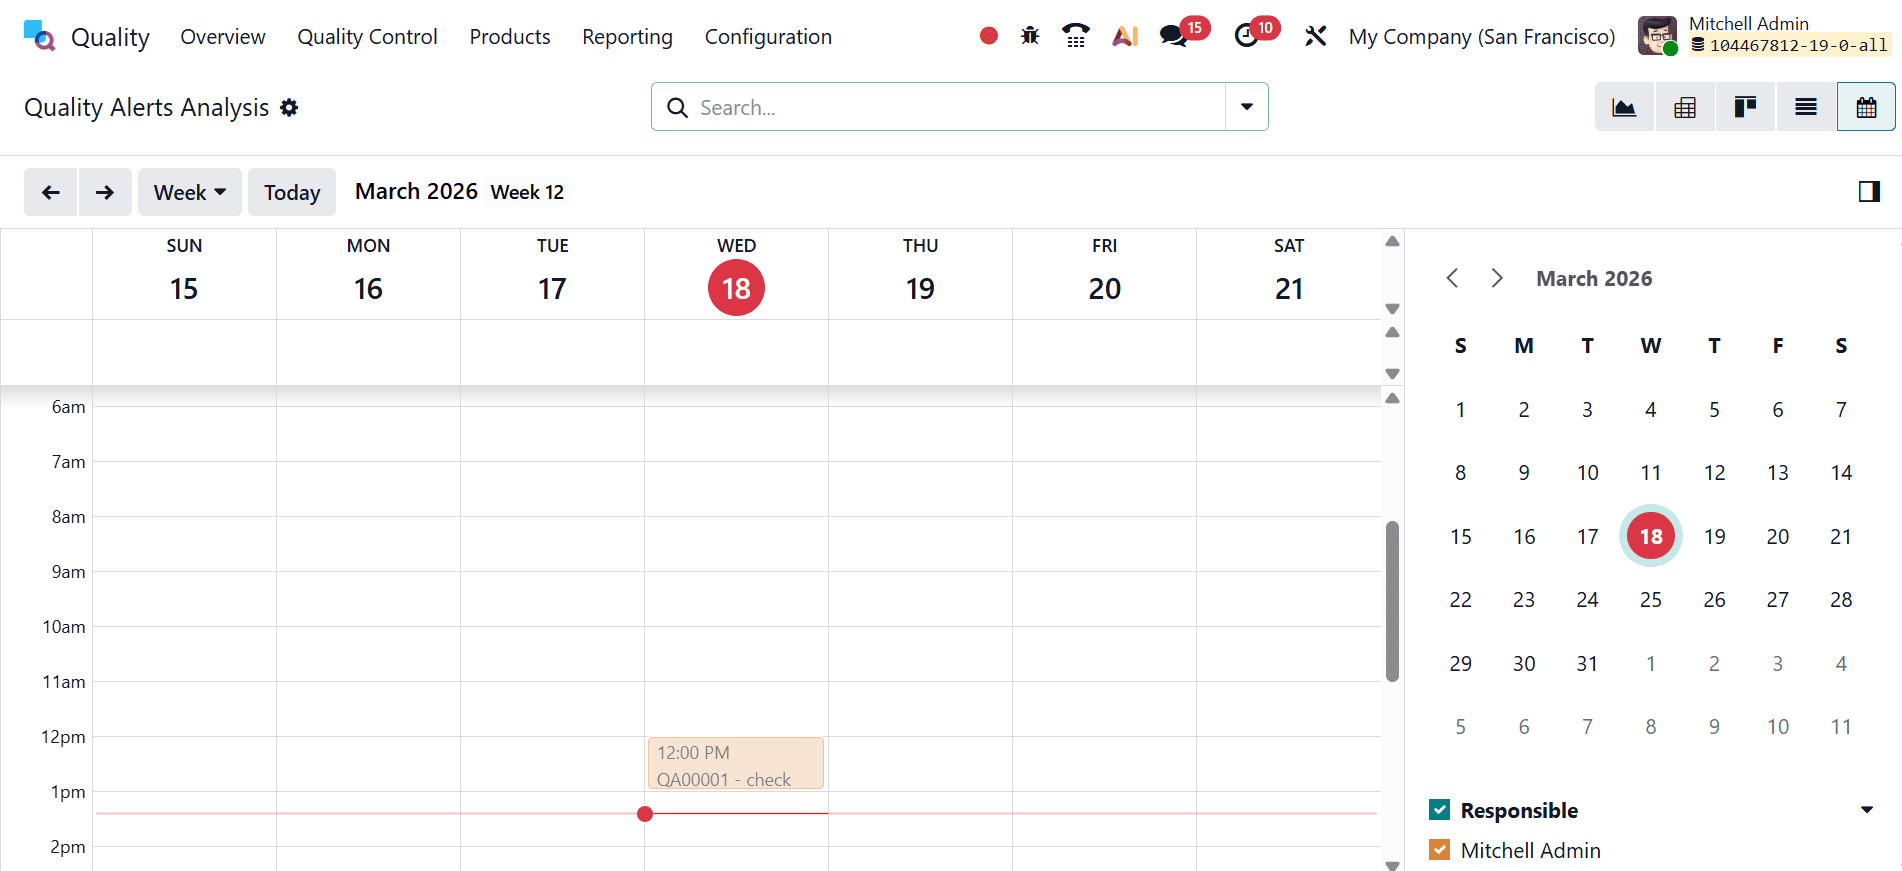Open the QA00001 check calendar event
The height and width of the screenshot is (871, 1902).
[x=735, y=765]
